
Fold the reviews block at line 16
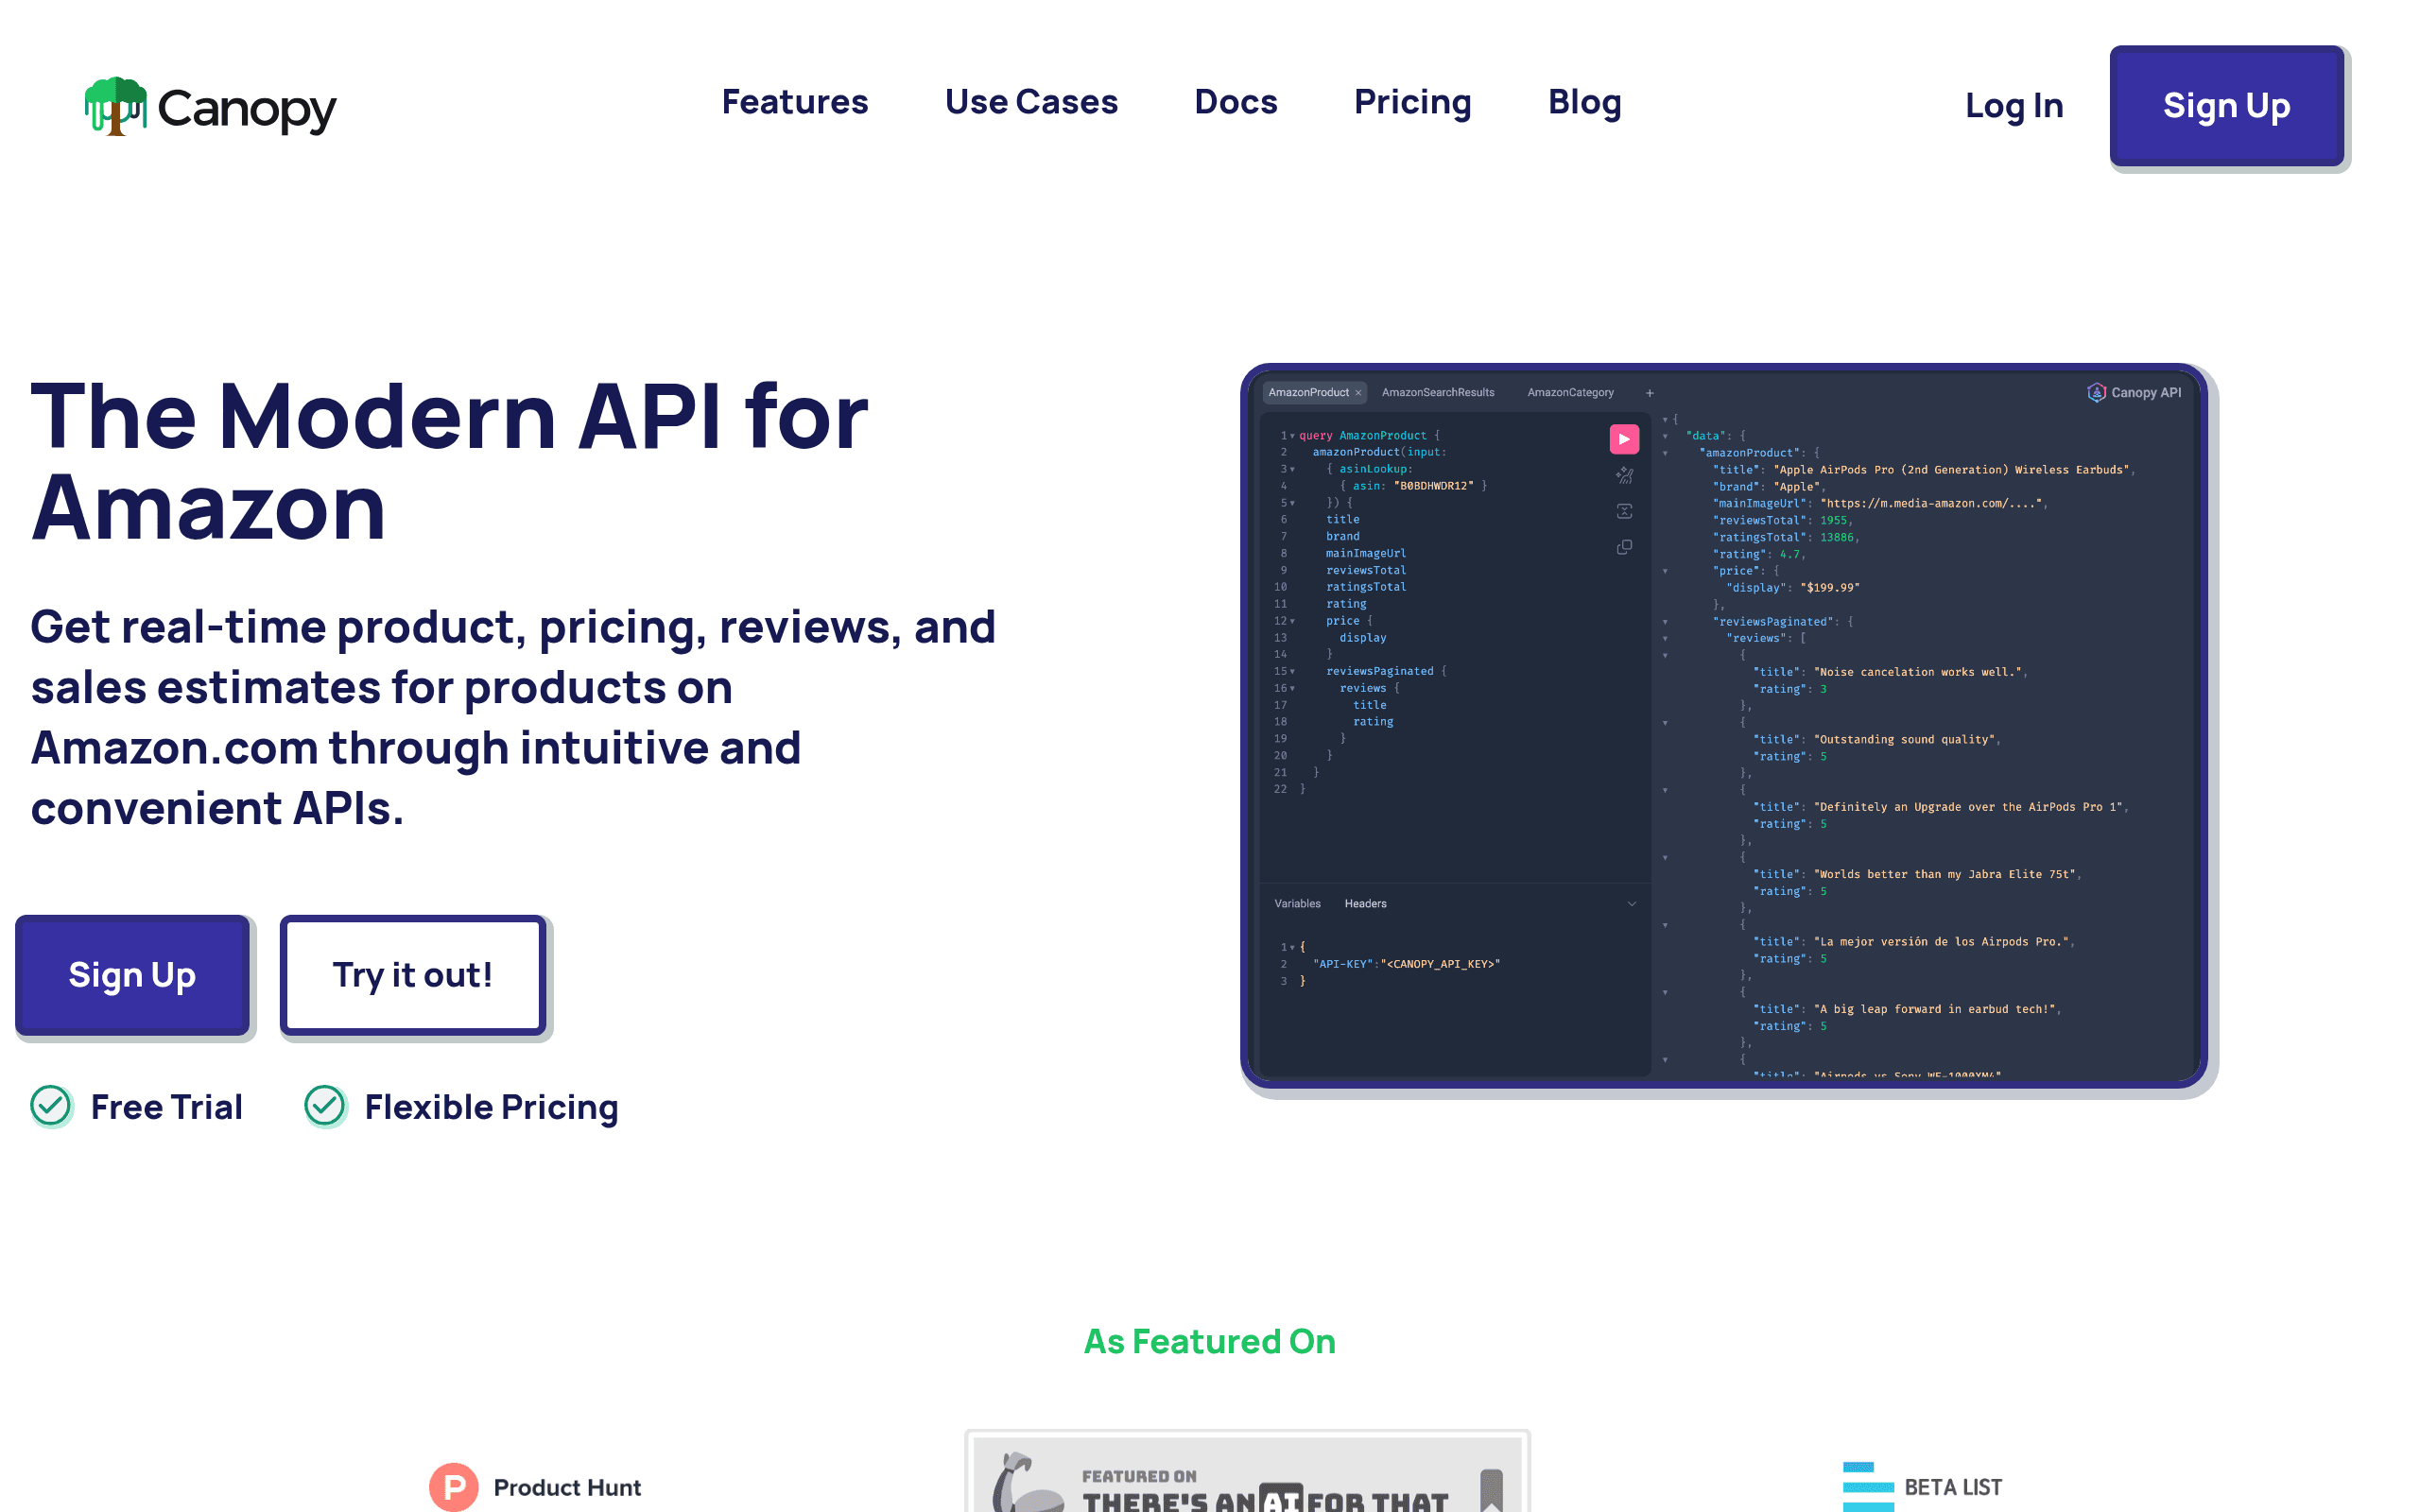pos(1292,689)
